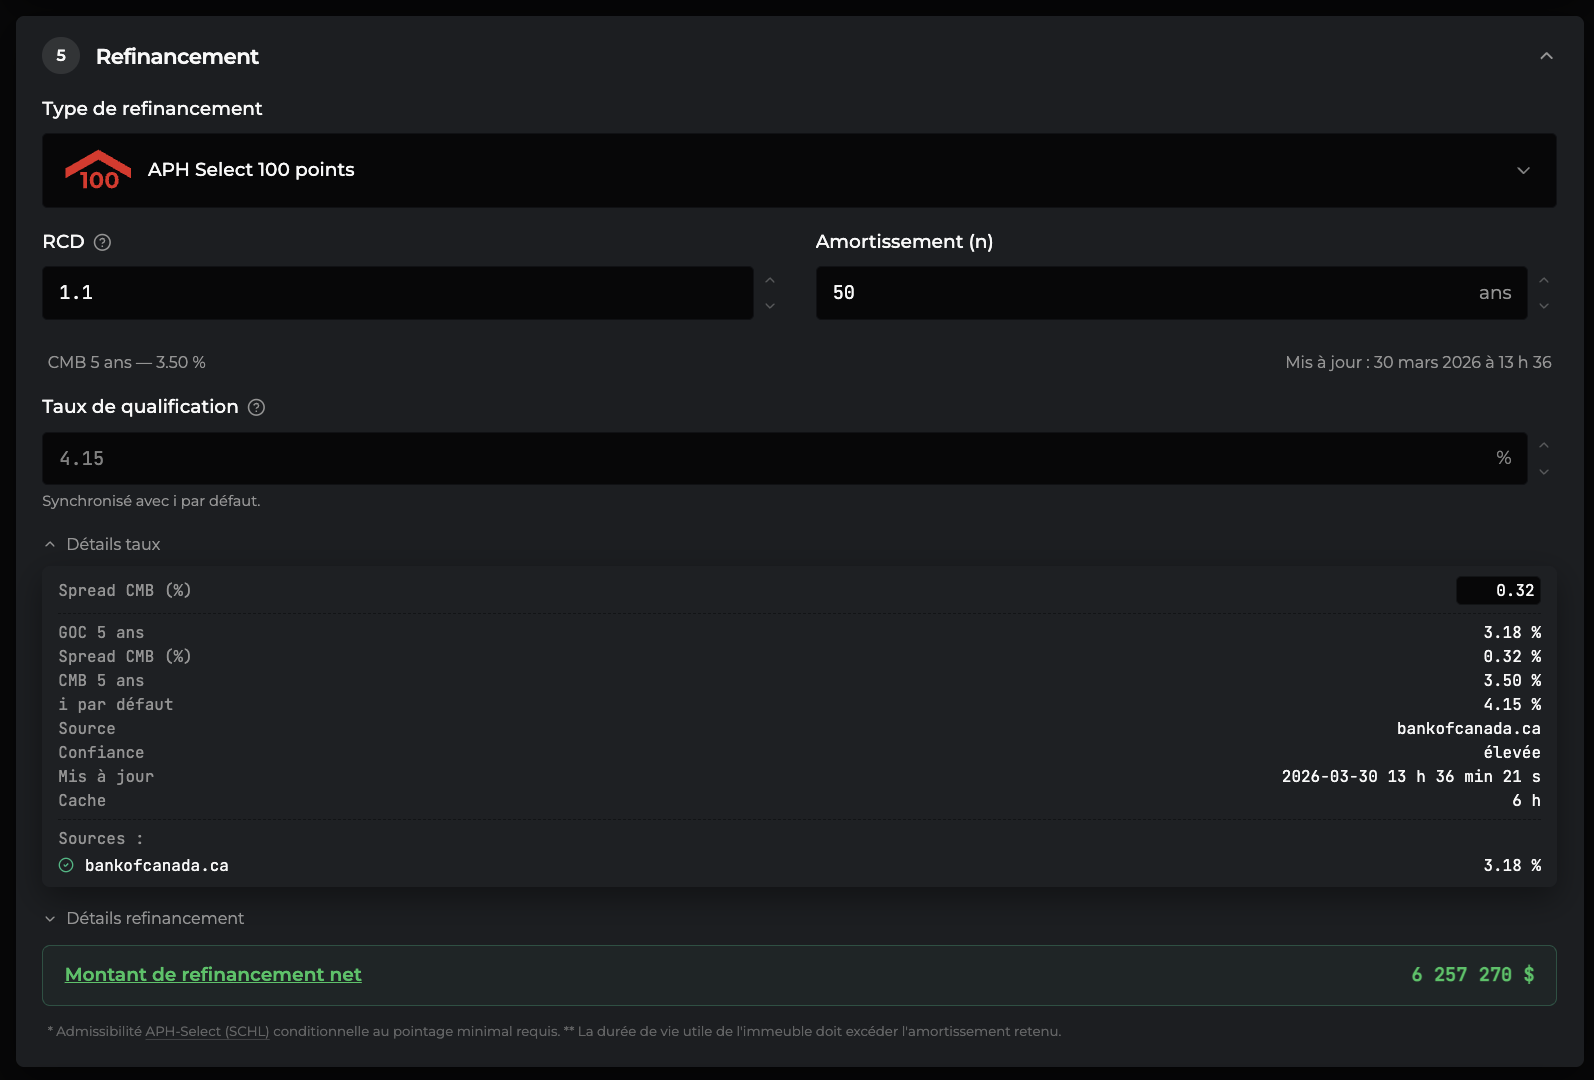Edit the Spread CMB (%) value field
This screenshot has width=1594, height=1080.
(1498, 591)
